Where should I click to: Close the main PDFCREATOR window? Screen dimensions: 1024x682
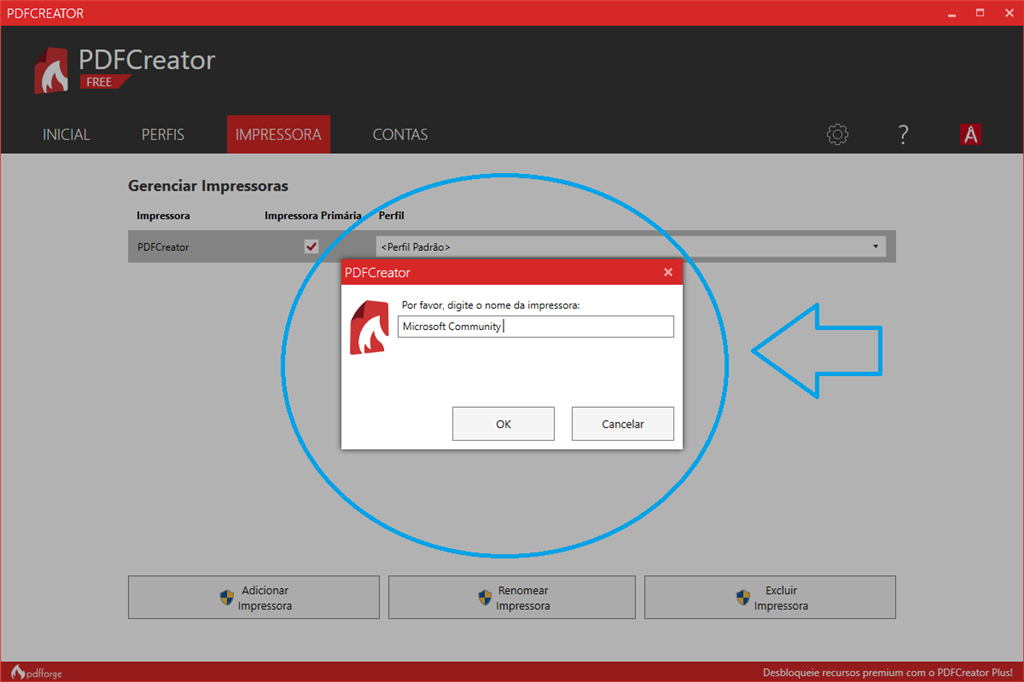[x=1009, y=13]
